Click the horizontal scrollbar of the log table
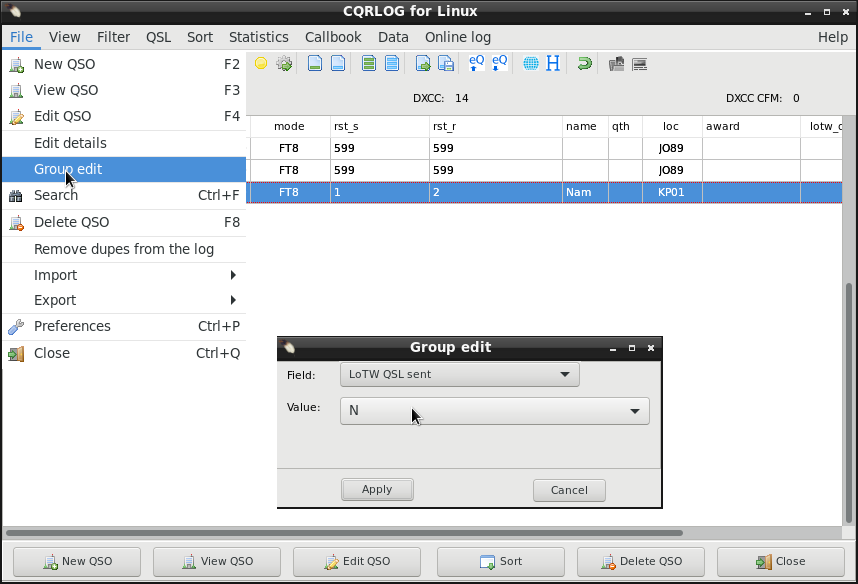The width and height of the screenshot is (858, 584). [345, 533]
